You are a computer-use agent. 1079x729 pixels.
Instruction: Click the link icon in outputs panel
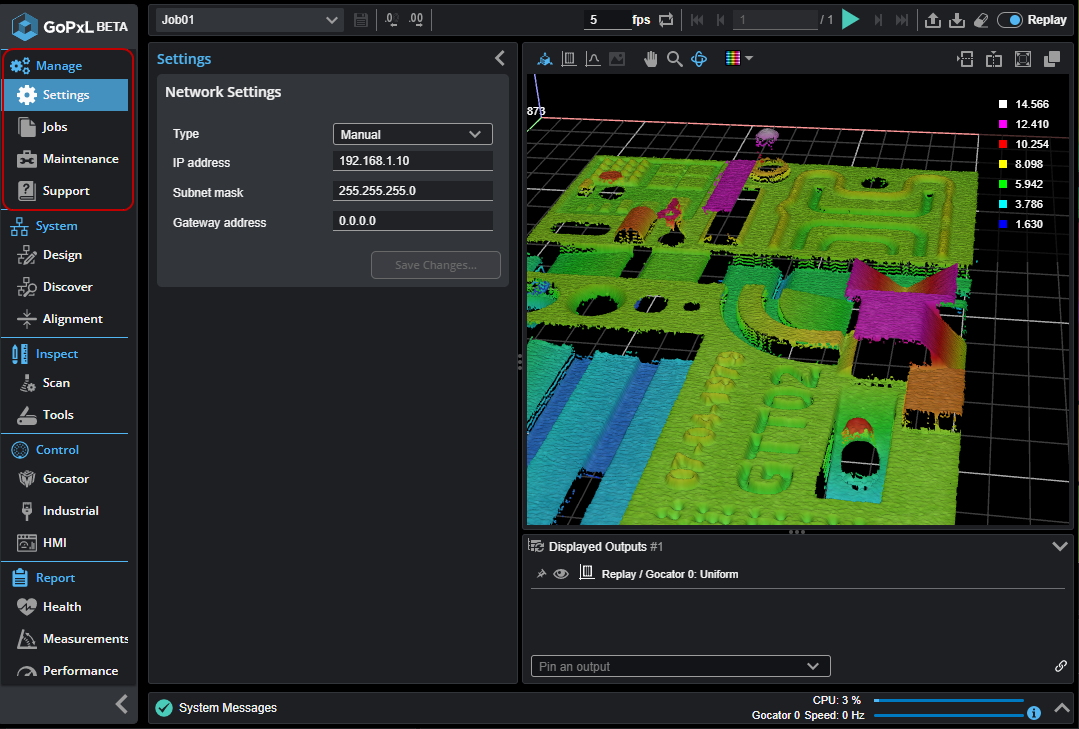[x=1061, y=666]
